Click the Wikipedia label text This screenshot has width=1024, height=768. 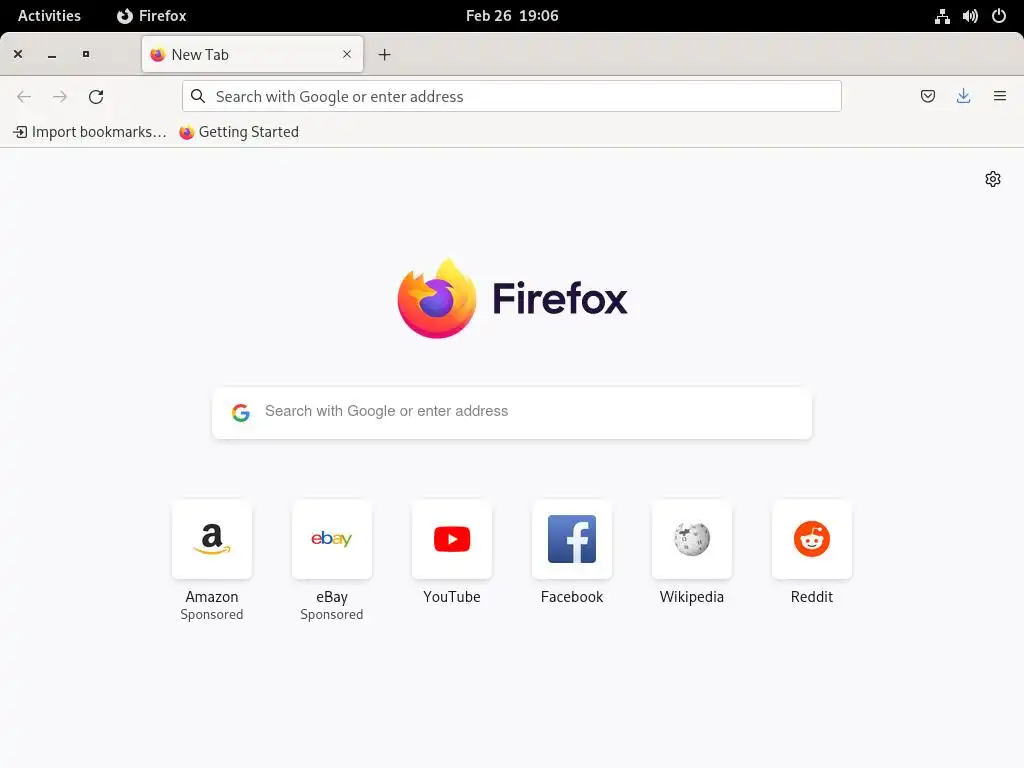pos(692,597)
